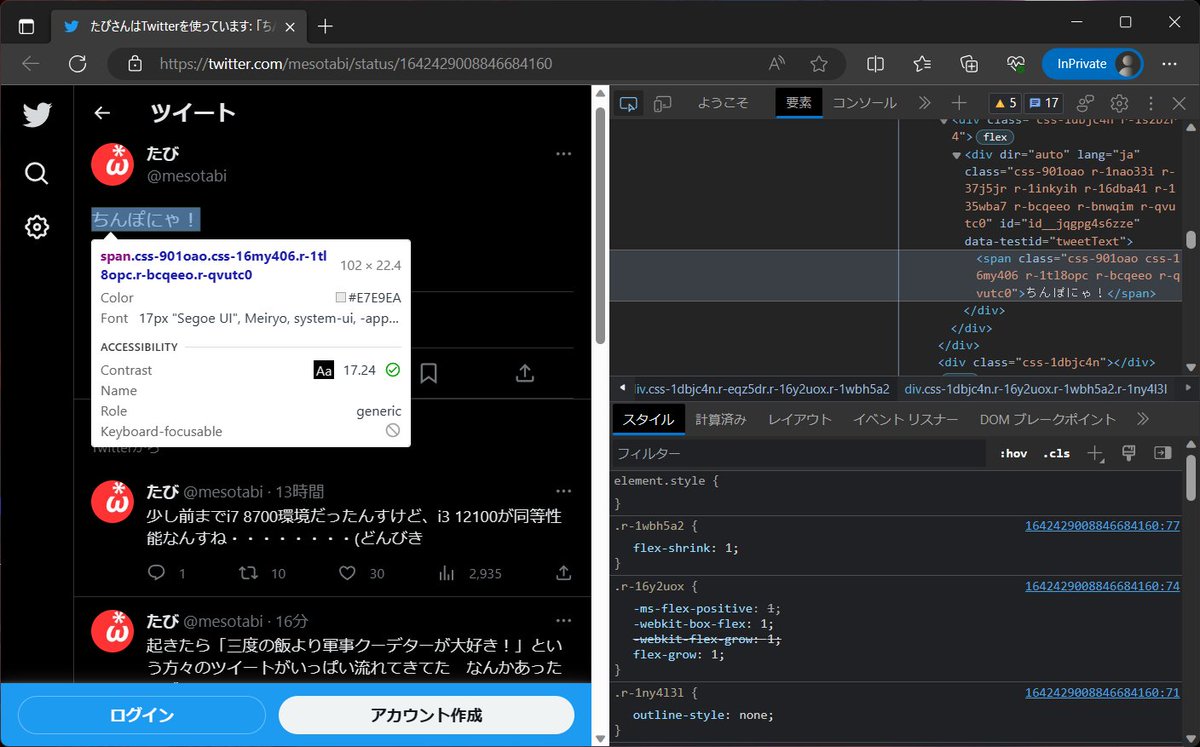
Task: Open read aloud icon in address bar
Action: [777, 64]
